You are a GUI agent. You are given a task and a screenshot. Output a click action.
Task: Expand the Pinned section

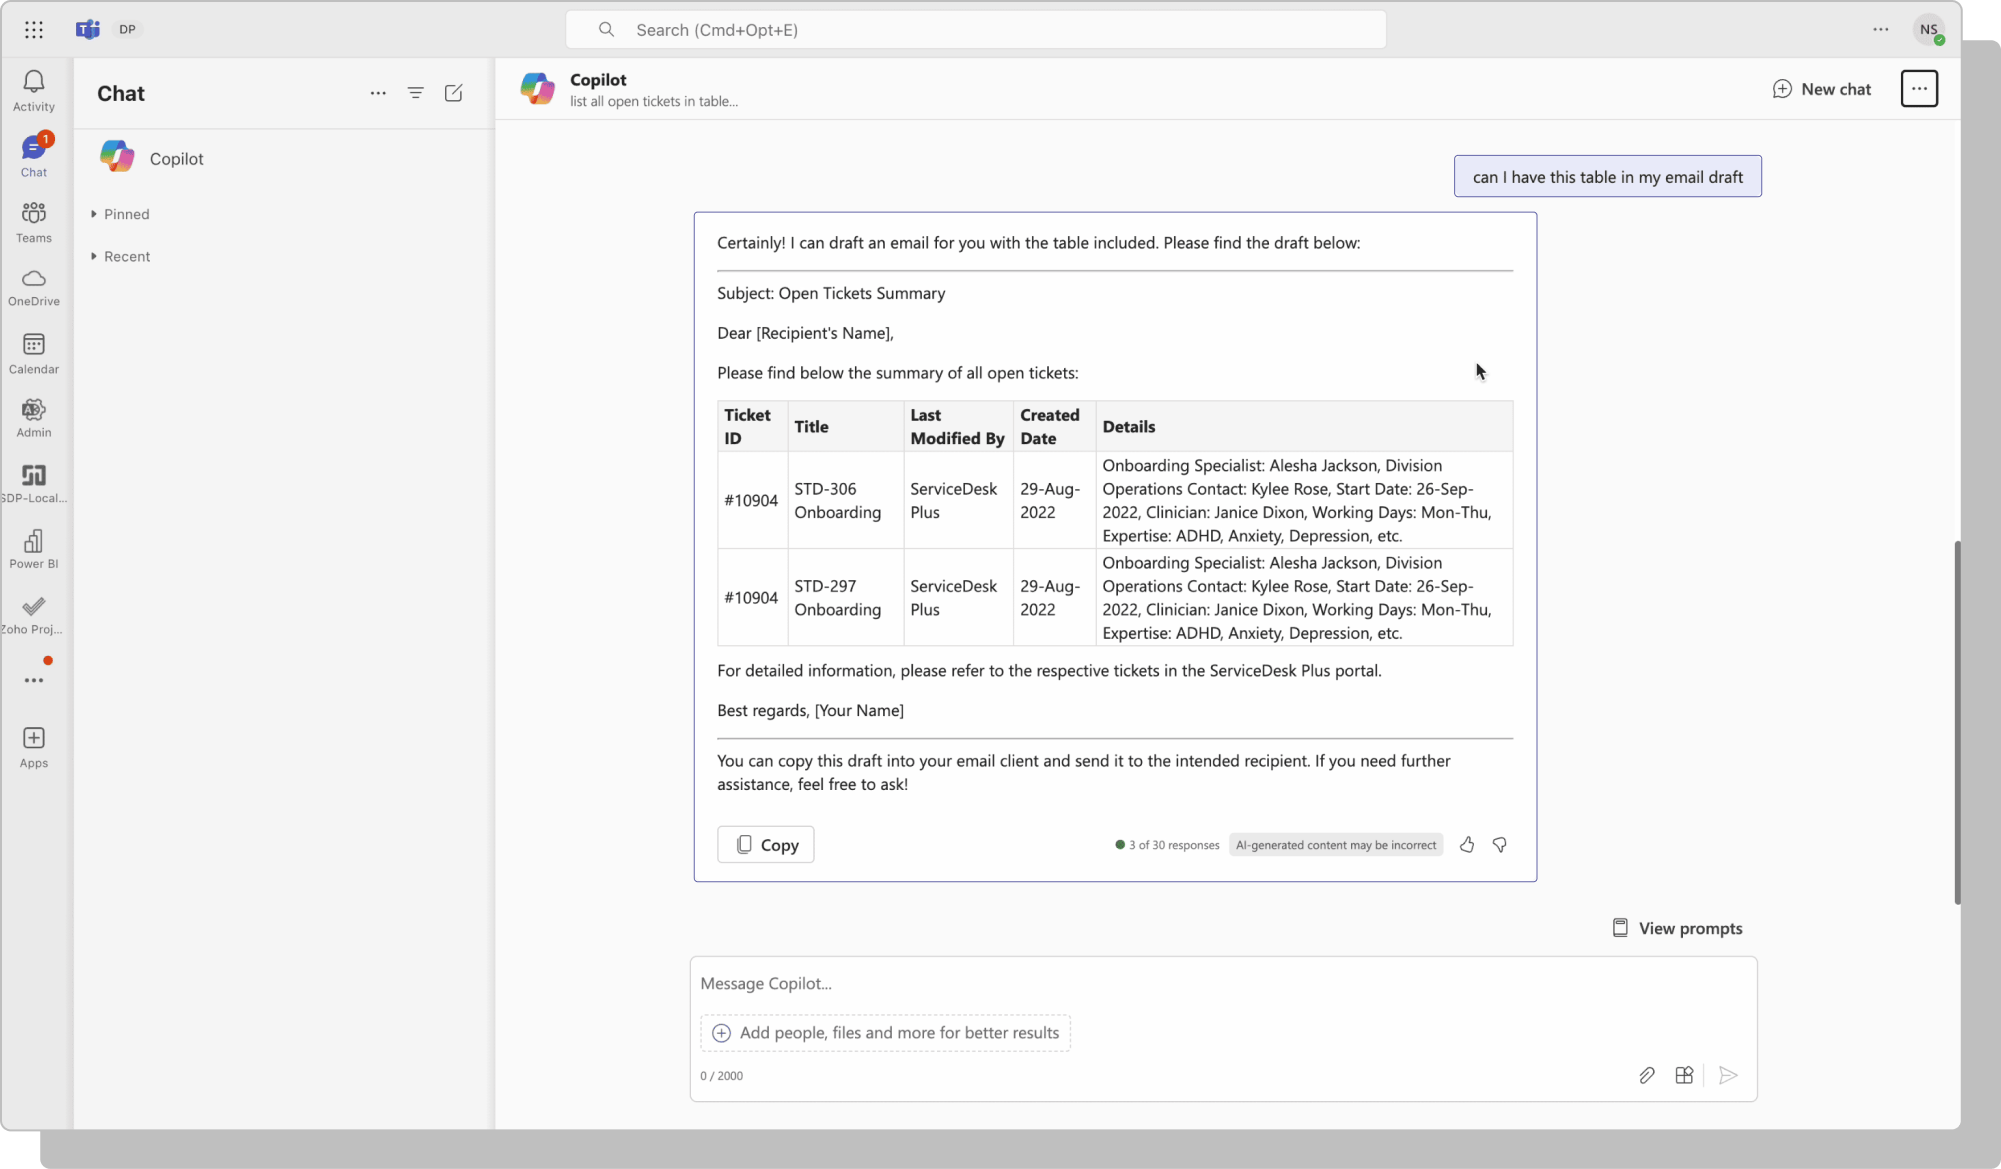click(120, 213)
